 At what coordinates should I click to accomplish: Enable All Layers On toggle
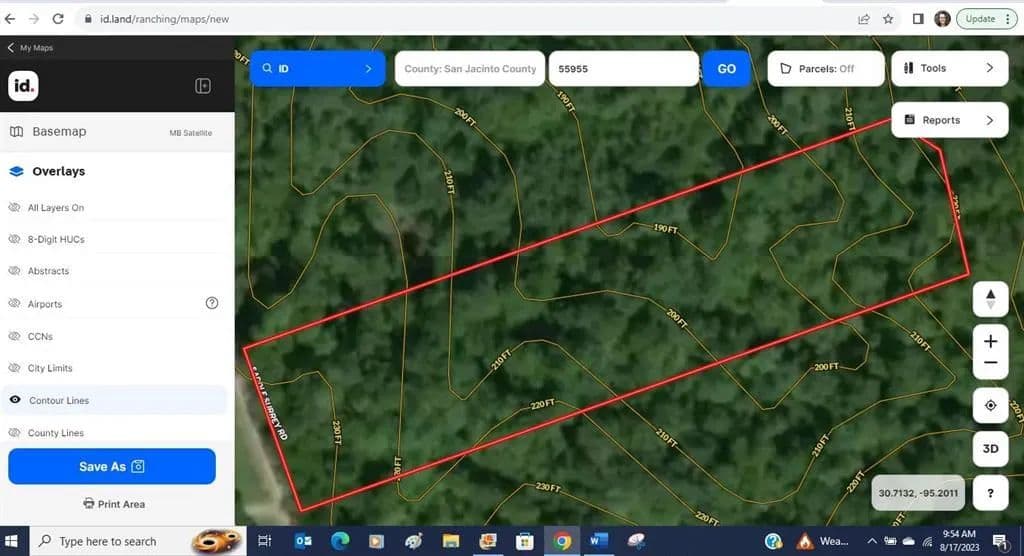(x=15, y=208)
